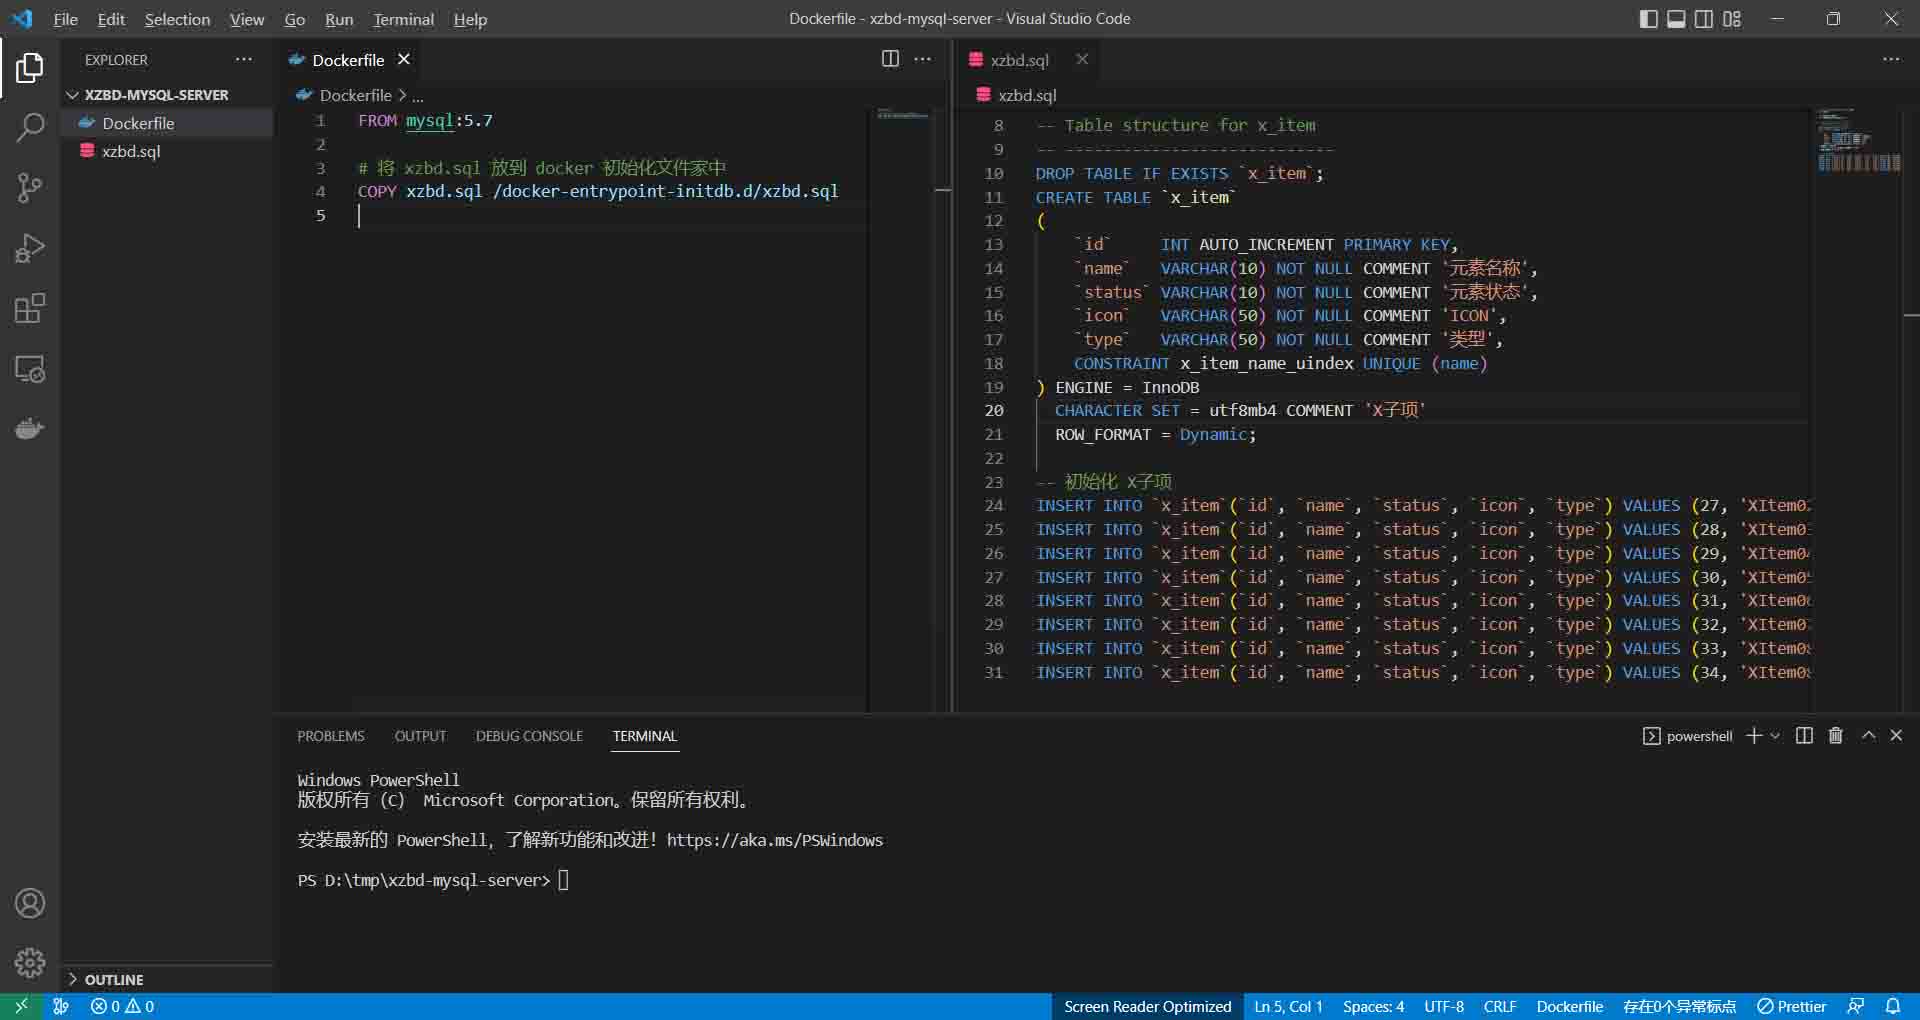The width and height of the screenshot is (1920, 1020).
Task: Expand the OUTLINE section
Action: [x=113, y=980]
